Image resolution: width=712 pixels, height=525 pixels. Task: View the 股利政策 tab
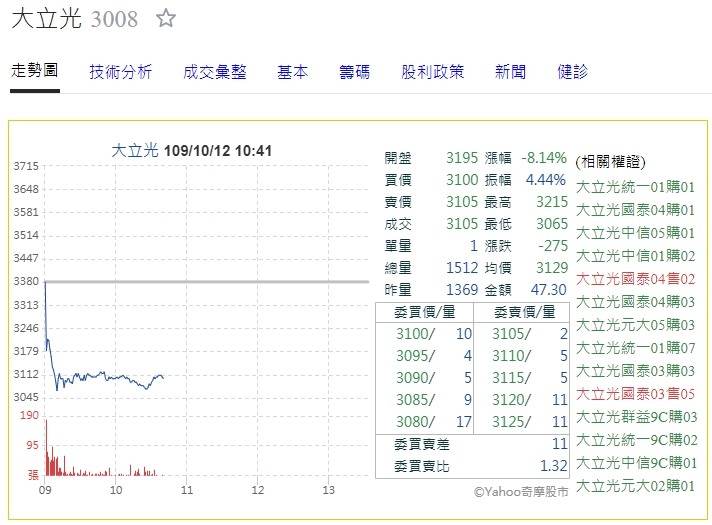[433, 72]
